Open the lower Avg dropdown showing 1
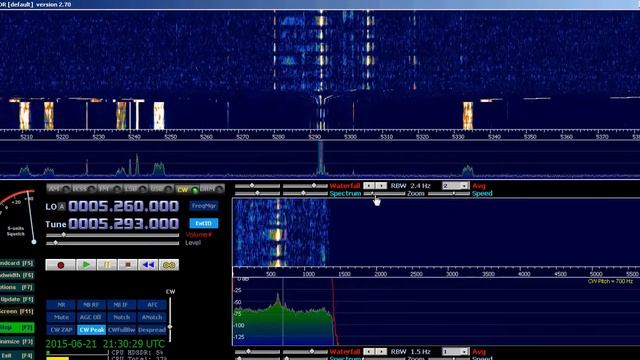Screen dimensions: 640x360 click(456, 351)
